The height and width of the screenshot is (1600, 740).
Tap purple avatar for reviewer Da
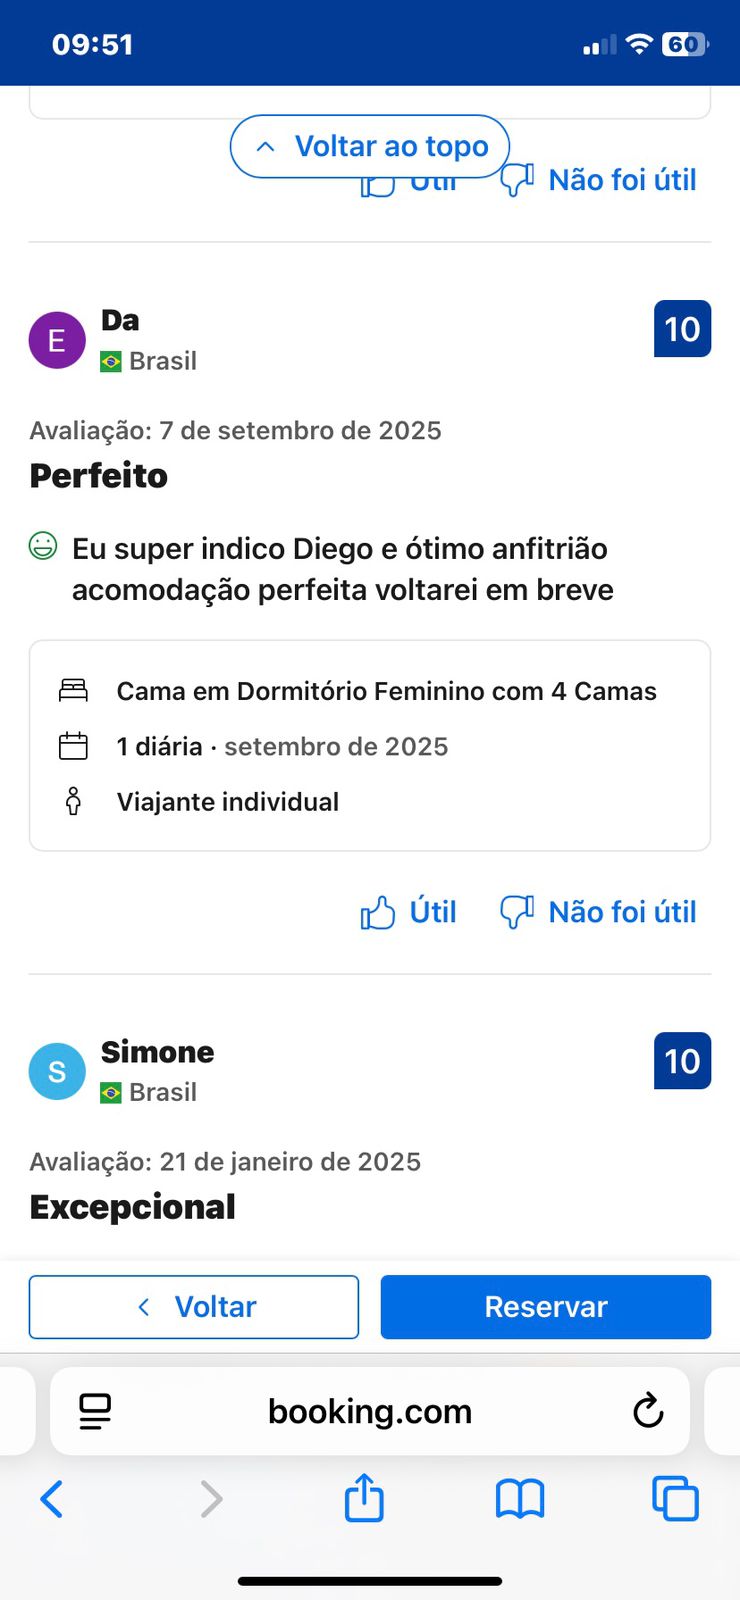coord(57,340)
